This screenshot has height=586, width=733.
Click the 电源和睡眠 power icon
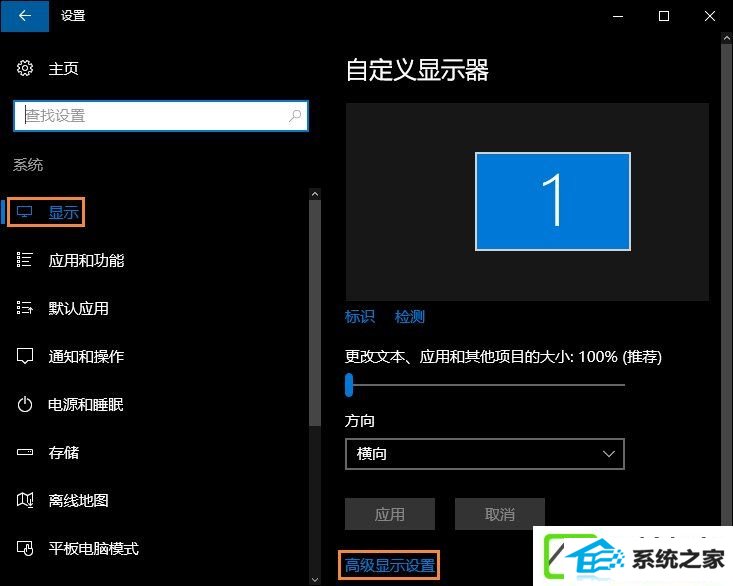25,404
